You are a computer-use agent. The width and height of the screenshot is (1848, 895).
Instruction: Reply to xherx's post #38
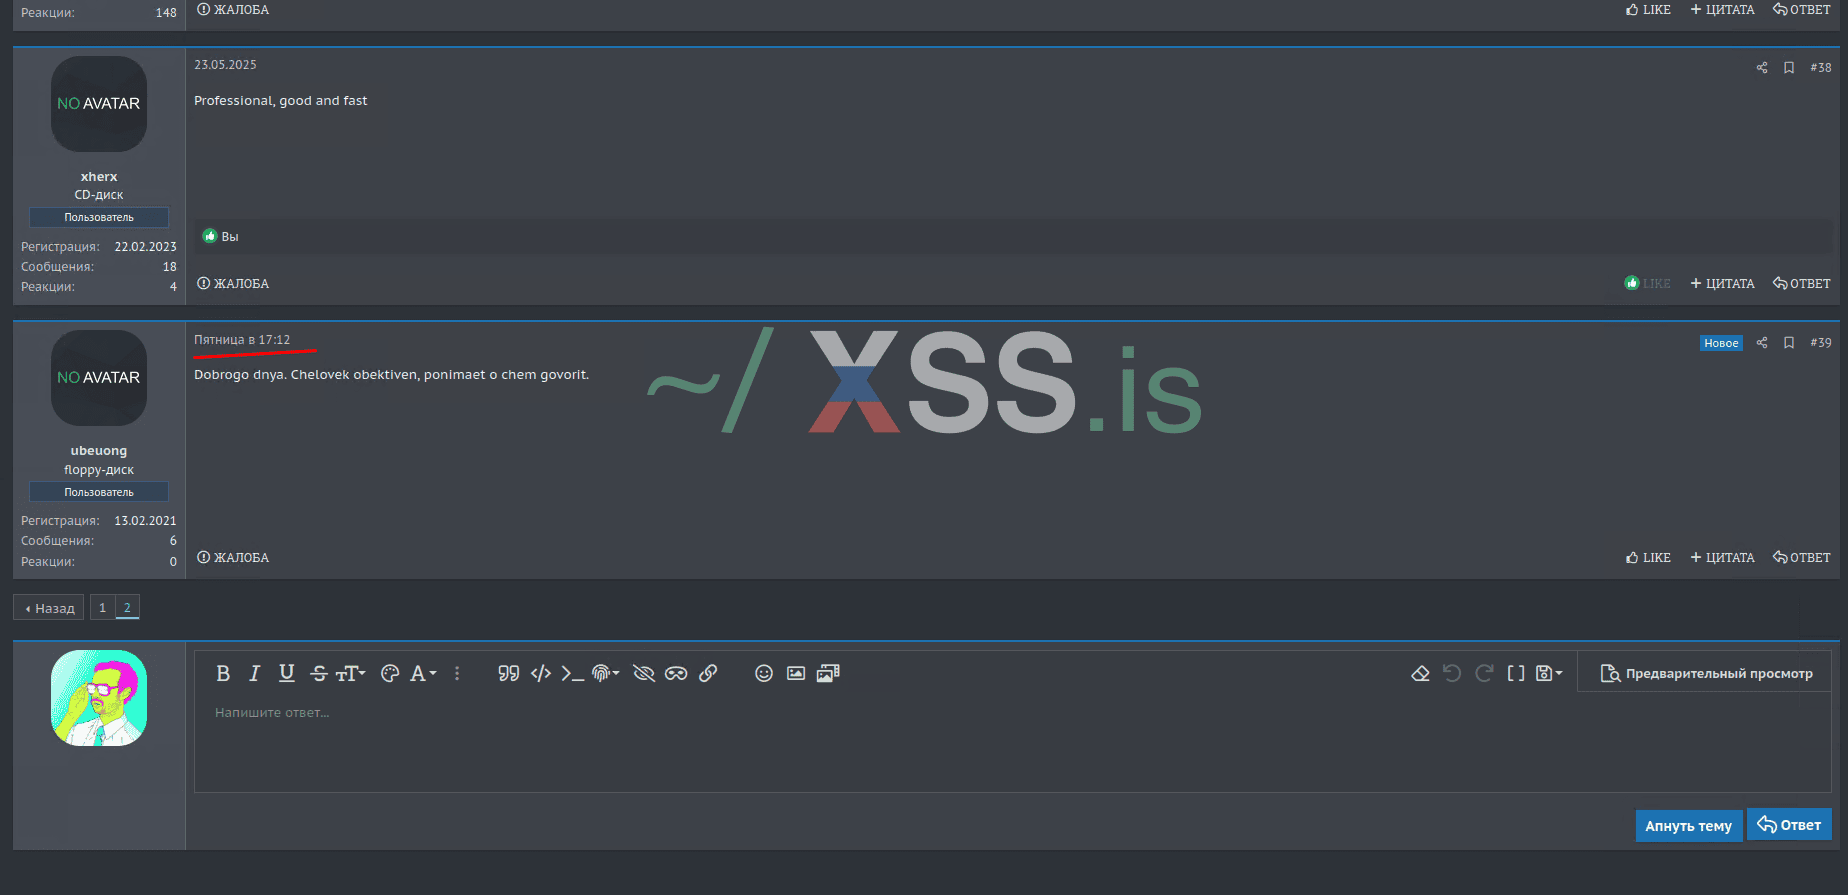coord(1802,284)
